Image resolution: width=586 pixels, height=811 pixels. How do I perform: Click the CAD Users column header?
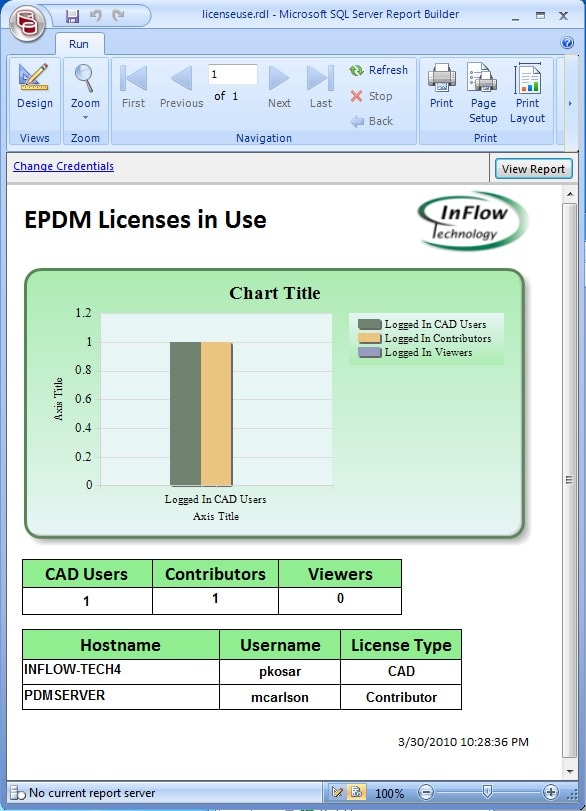click(87, 574)
